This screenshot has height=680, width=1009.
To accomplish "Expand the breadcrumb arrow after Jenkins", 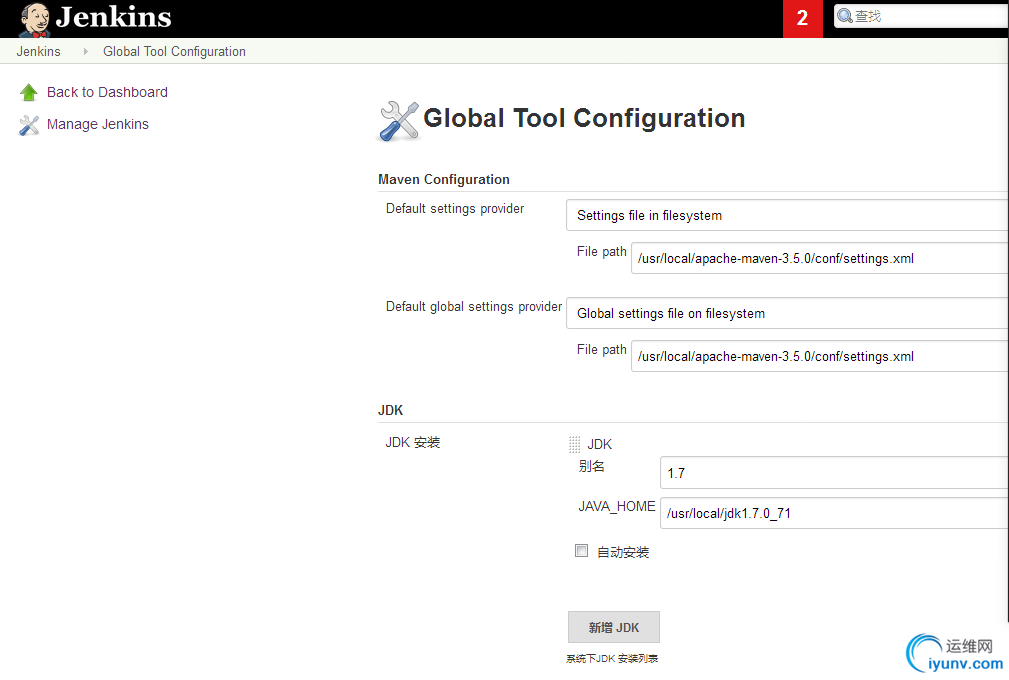I will (x=85, y=51).
